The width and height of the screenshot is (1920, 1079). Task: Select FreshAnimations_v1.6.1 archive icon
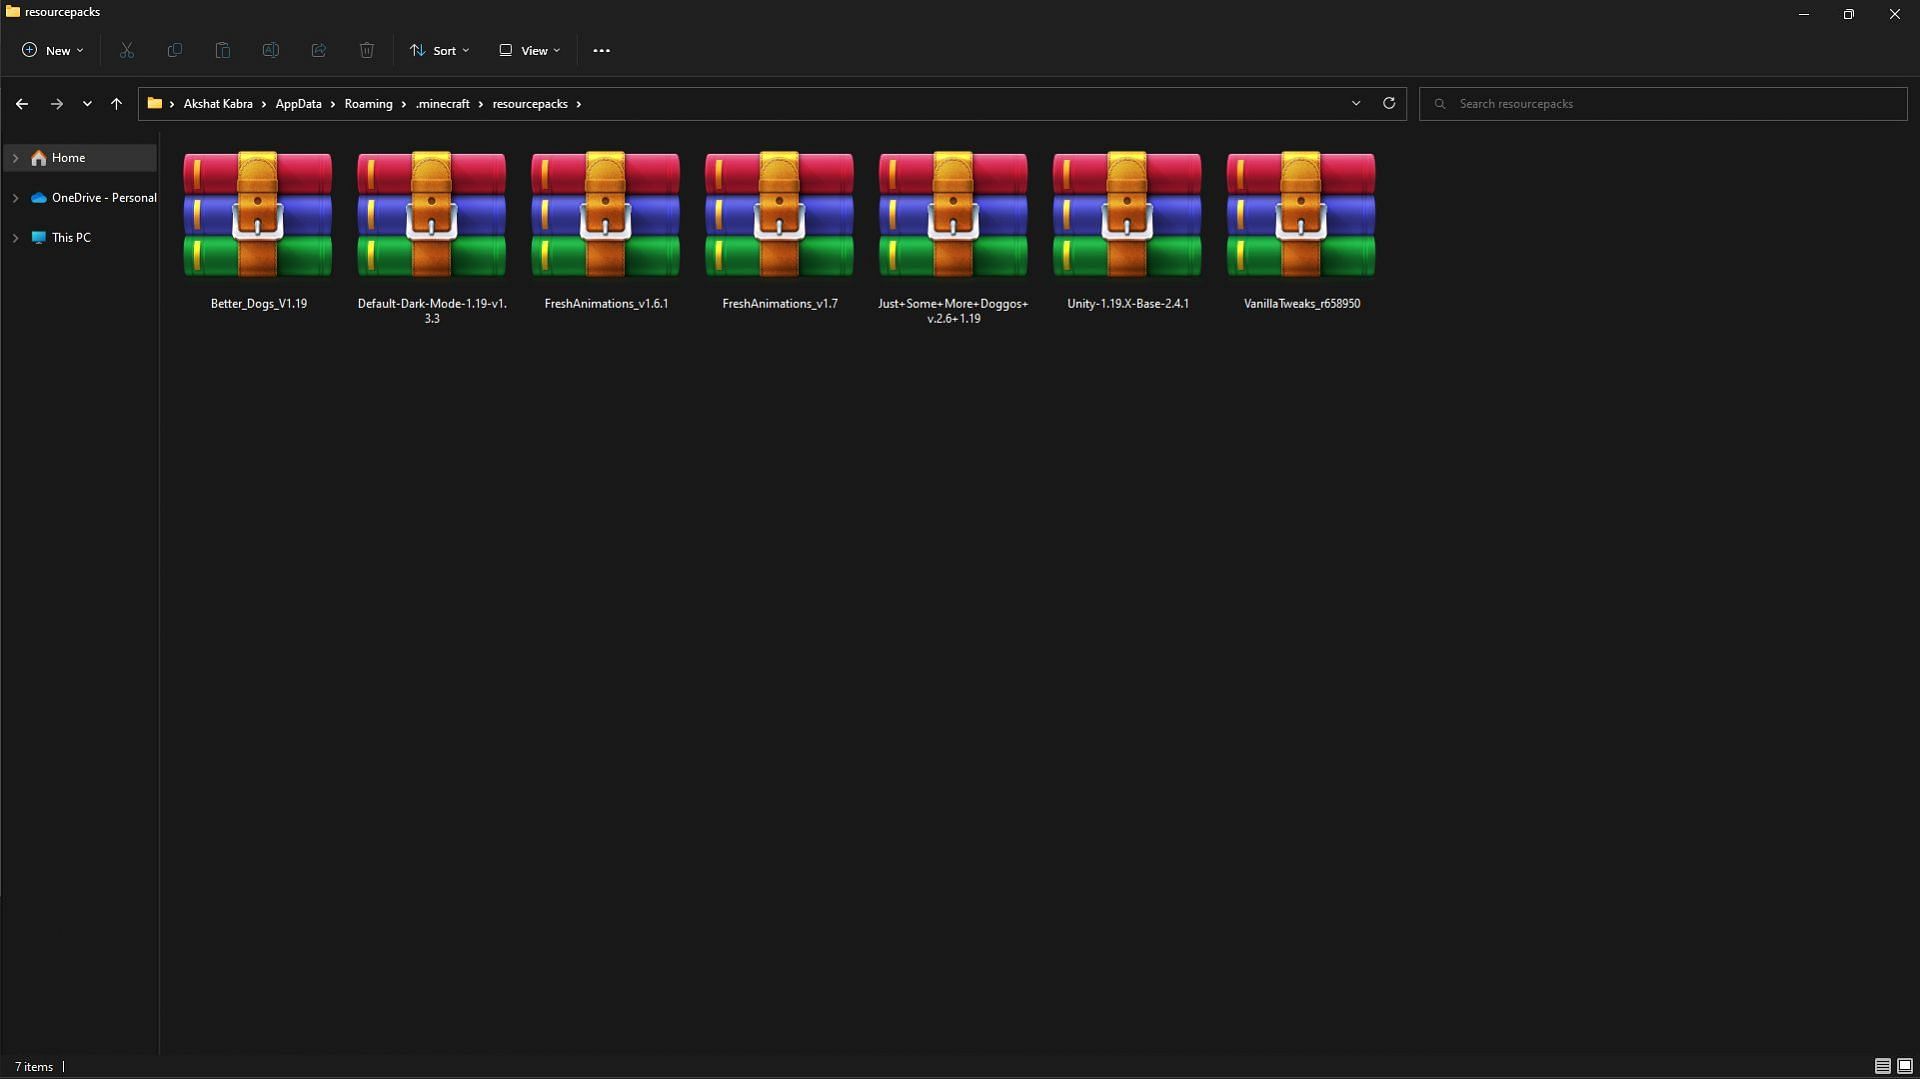point(606,214)
